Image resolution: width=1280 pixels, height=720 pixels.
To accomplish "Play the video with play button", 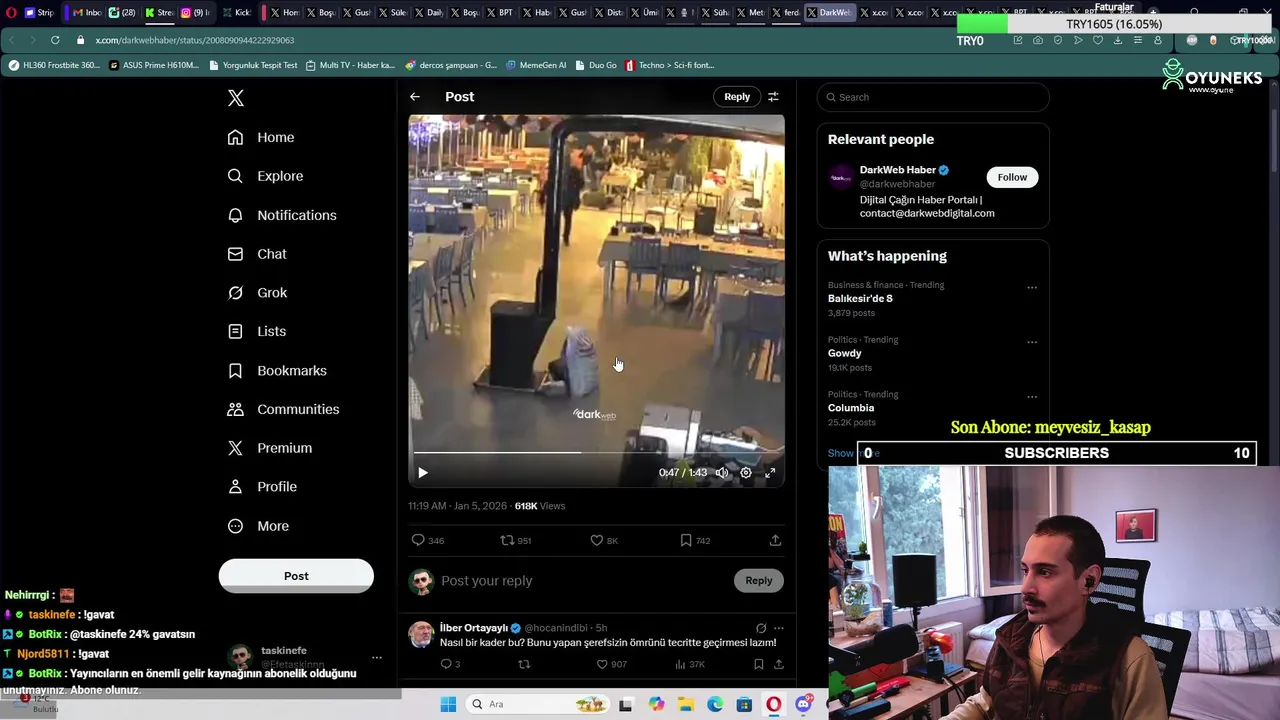I will pos(422,472).
